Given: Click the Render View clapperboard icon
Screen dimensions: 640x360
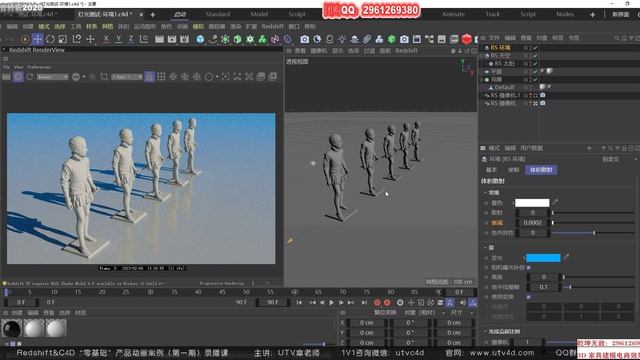Looking at the screenshot, I should pos(159,39).
